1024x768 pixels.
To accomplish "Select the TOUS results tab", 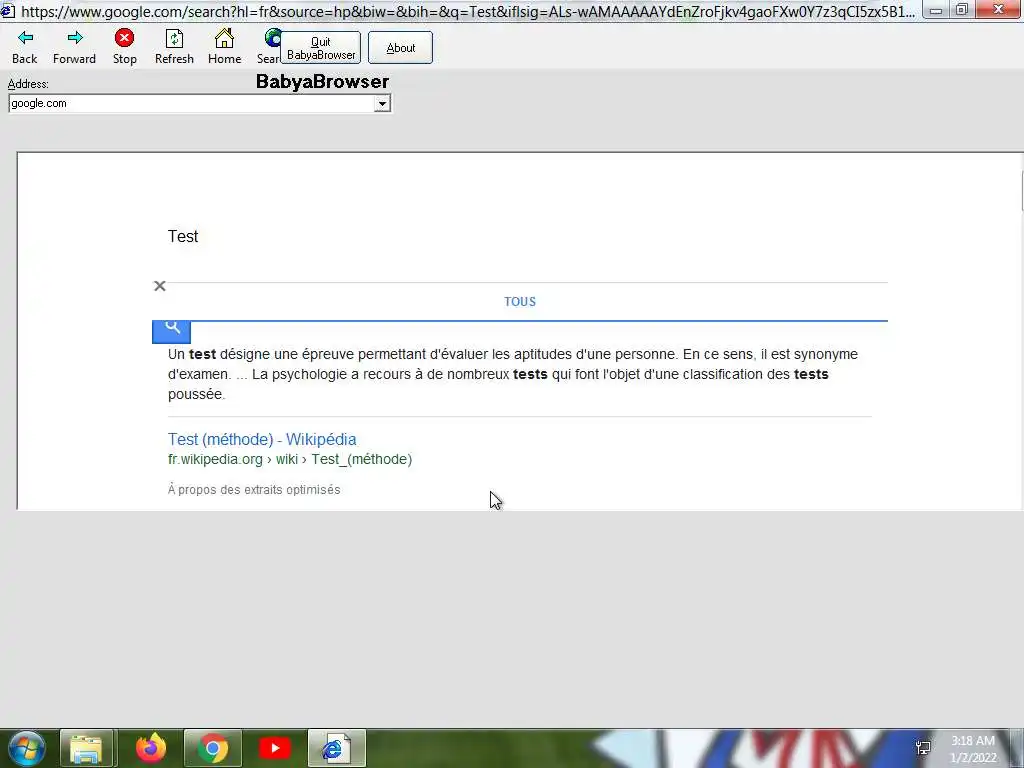I will click(x=520, y=302).
